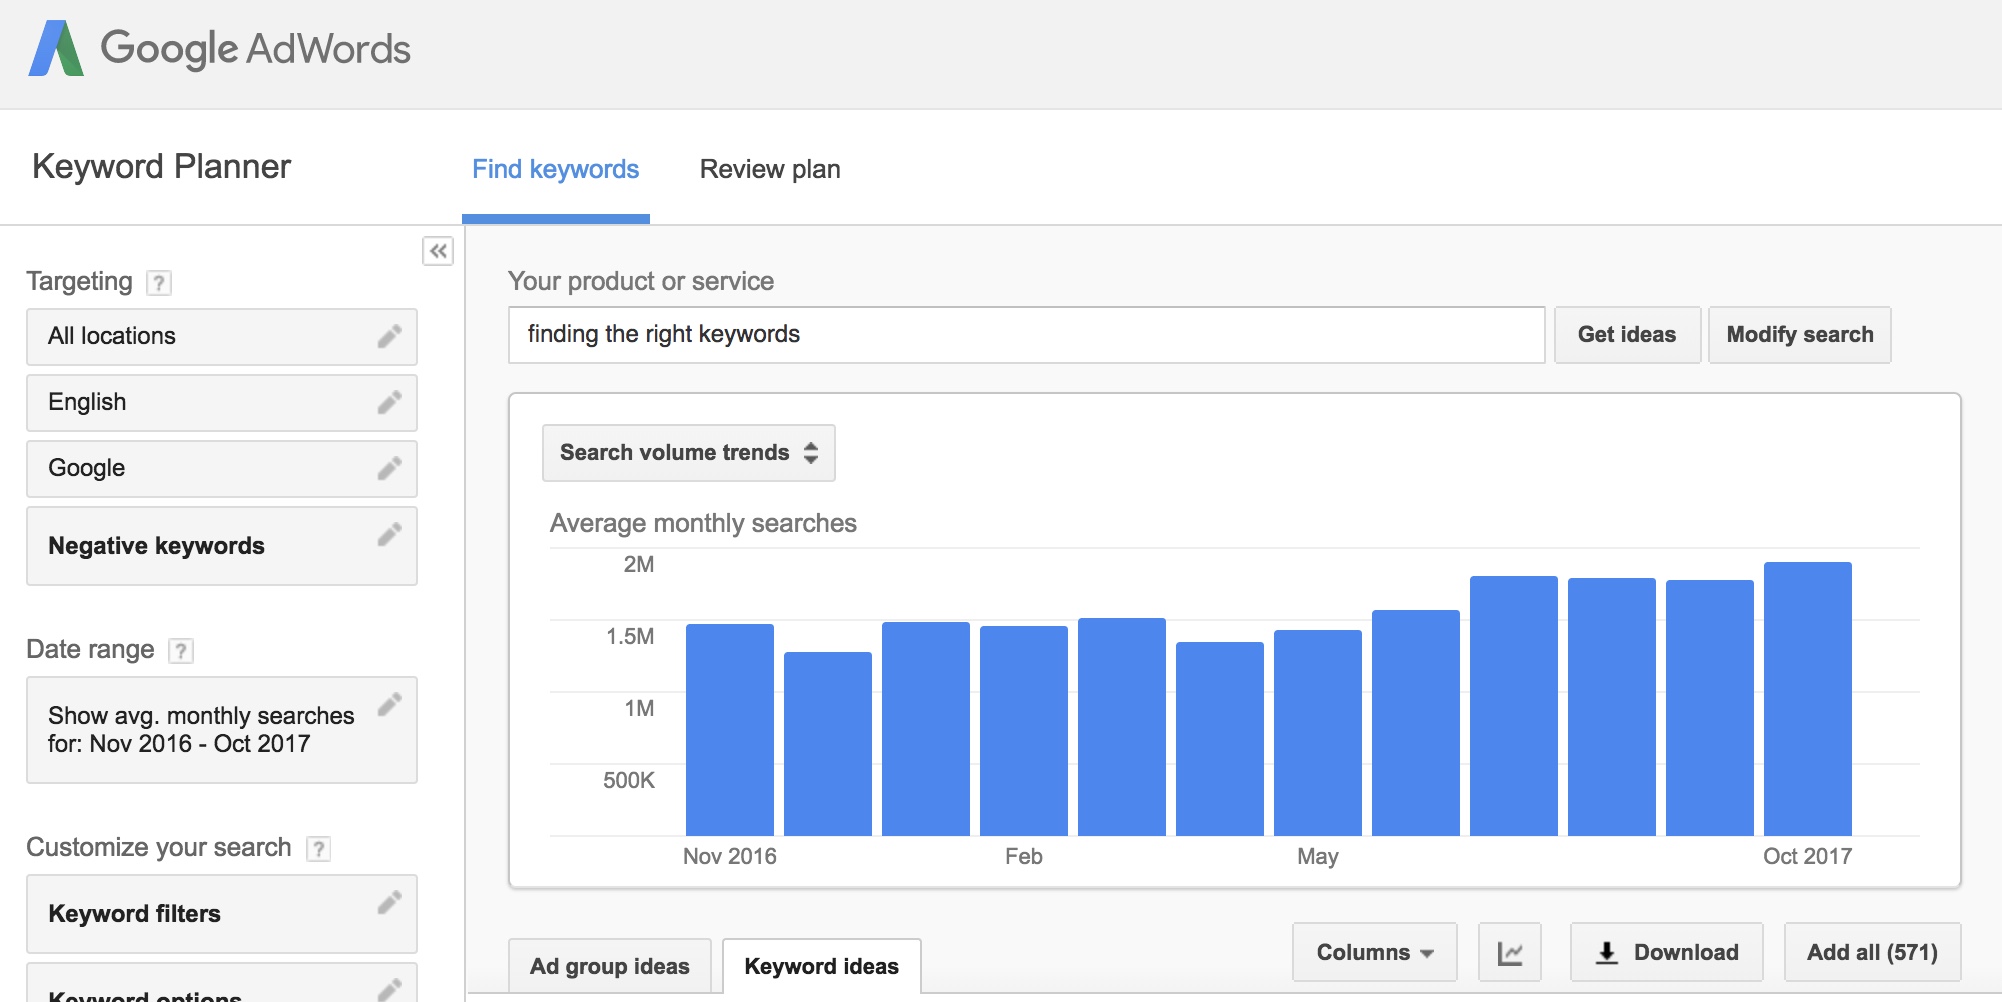Open the Nov 2016 - Oct 2017 date range
Viewport: 2002px width, 1002px height.
point(222,730)
